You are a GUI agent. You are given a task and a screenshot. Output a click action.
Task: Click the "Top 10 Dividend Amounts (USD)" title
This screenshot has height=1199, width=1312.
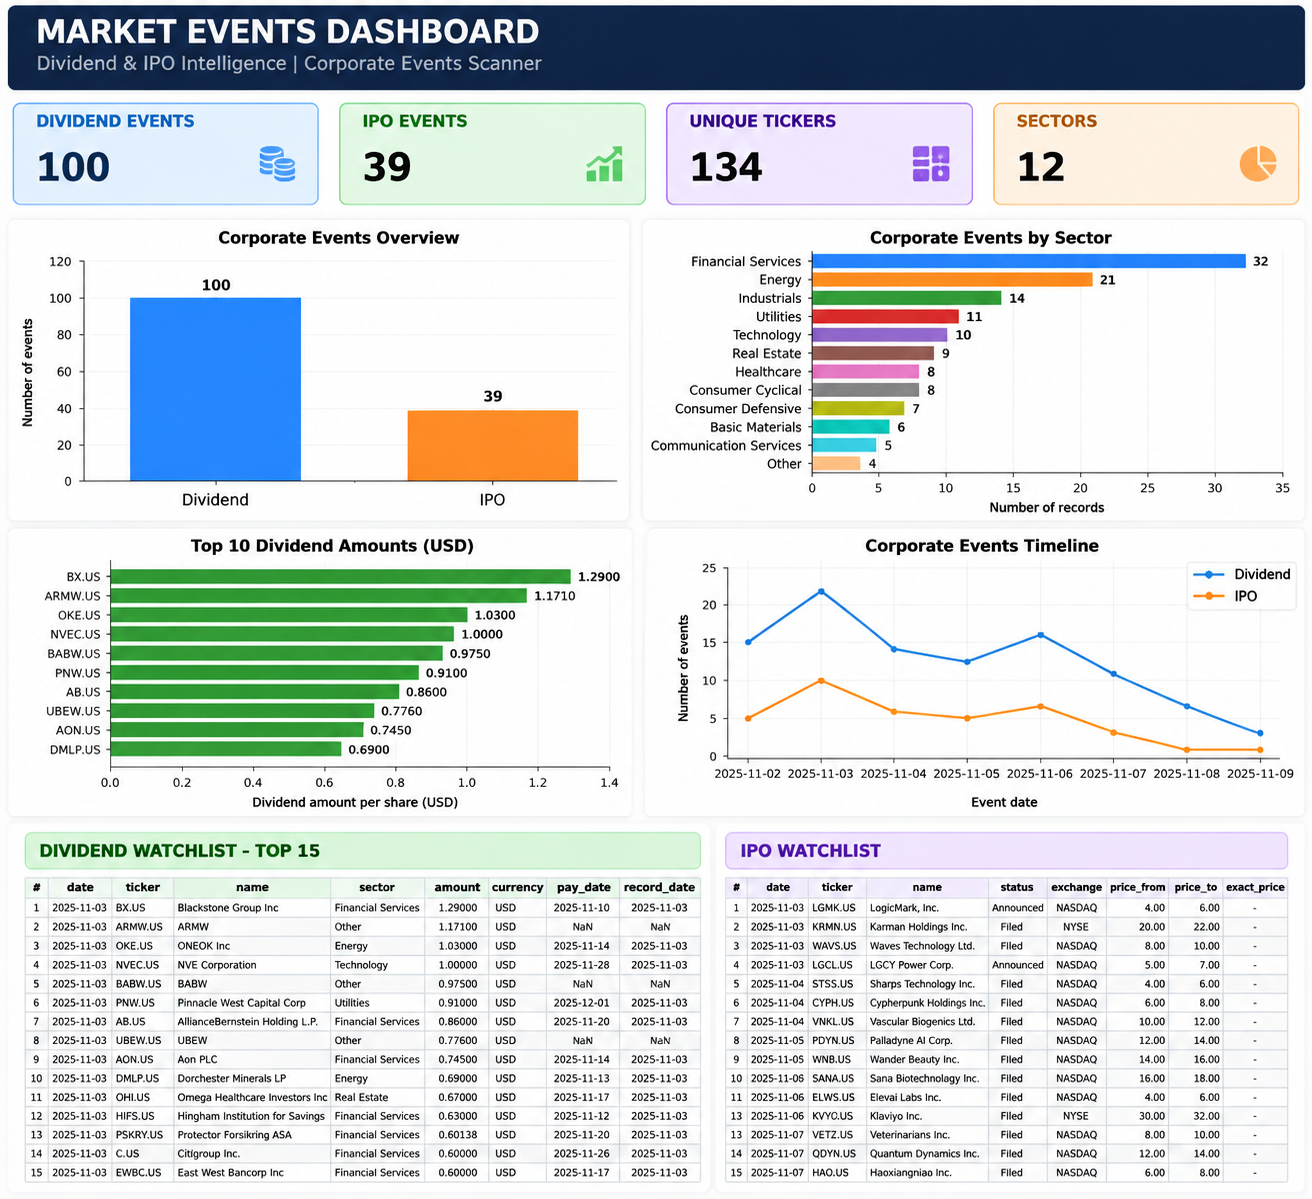point(332,546)
